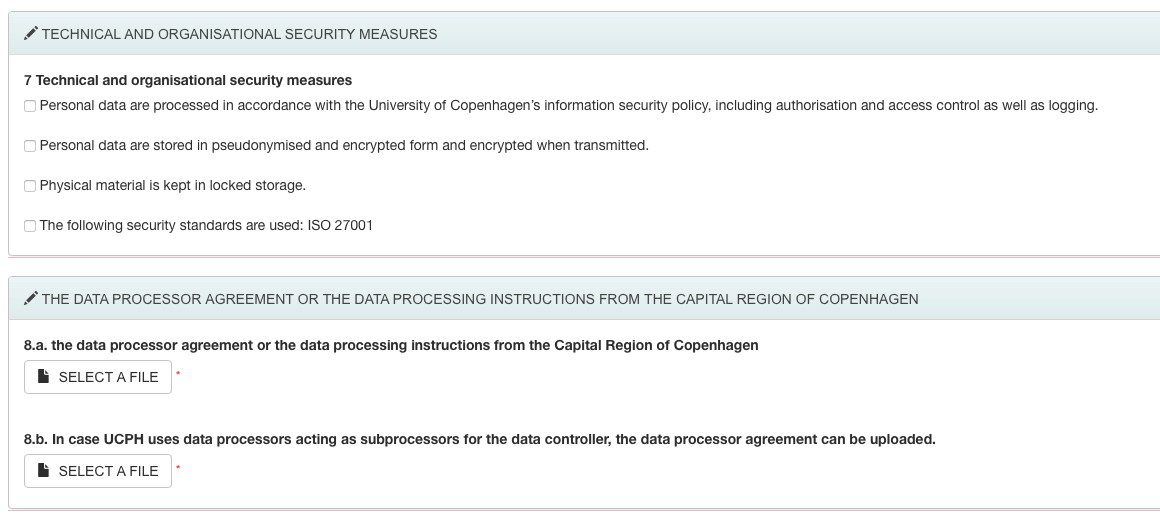Click the file icon in the 8.a upload button
The image size is (1160, 522).
pos(44,376)
